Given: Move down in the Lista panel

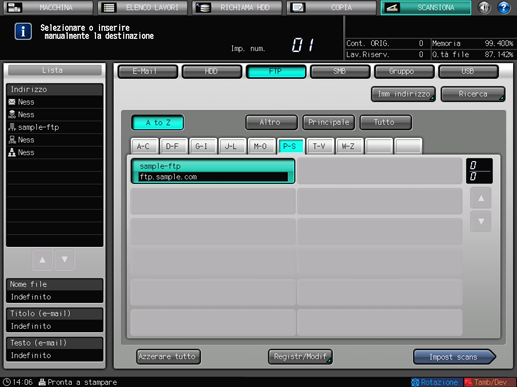Looking at the screenshot, I should tap(65, 260).
